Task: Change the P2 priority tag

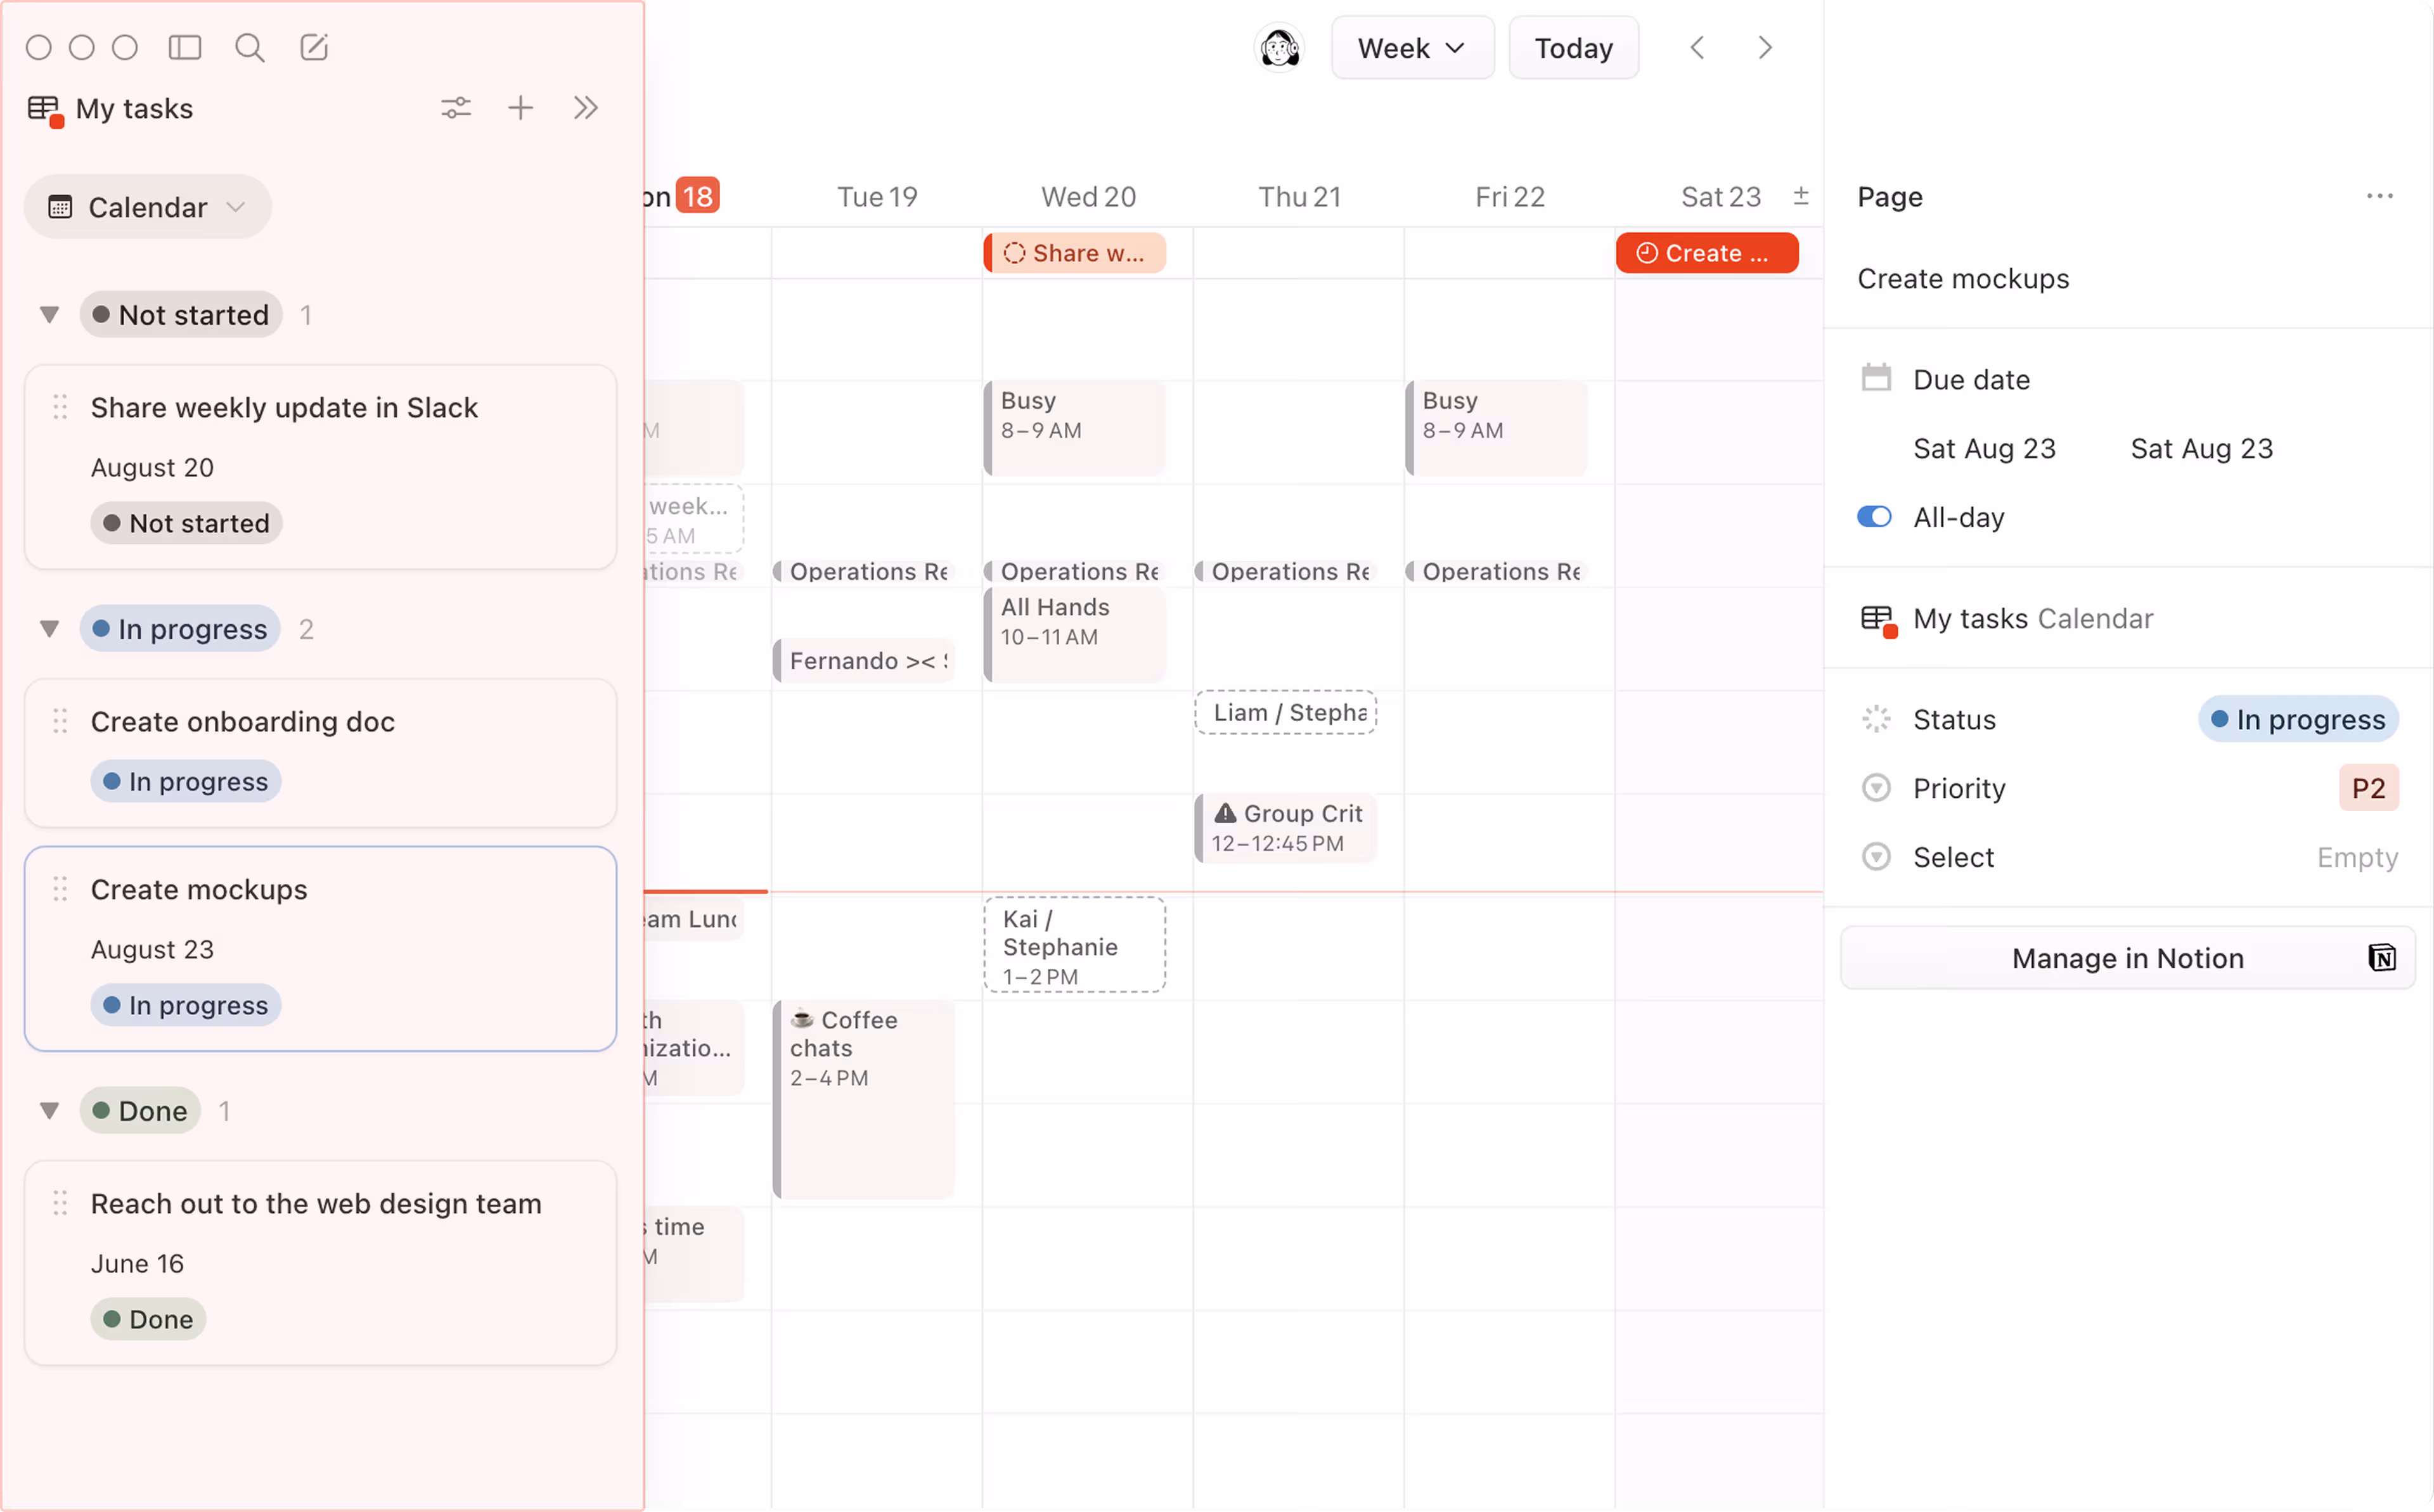Action: pos(2367,788)
